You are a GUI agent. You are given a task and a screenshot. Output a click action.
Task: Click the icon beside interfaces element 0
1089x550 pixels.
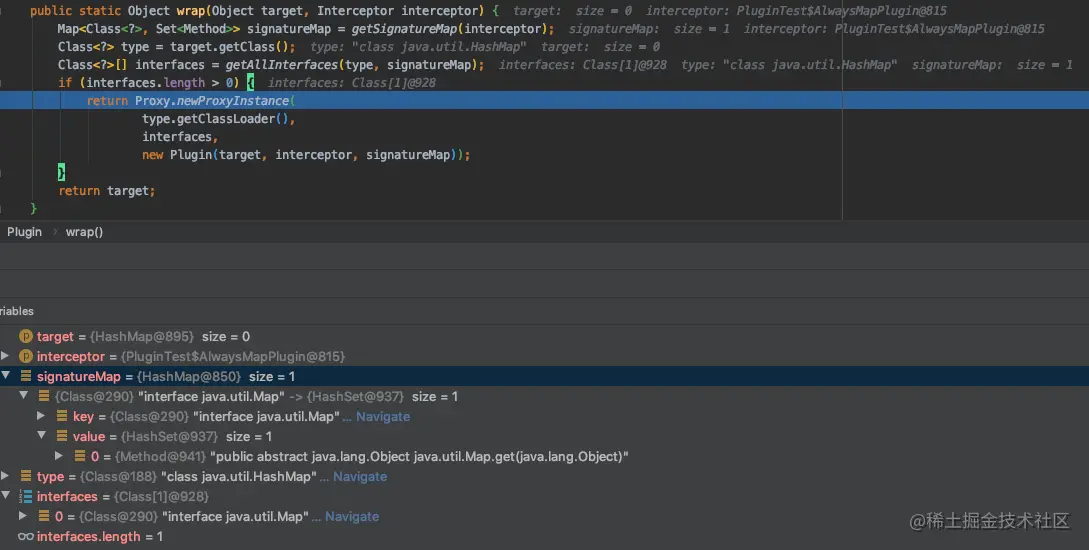coord(44,517)
